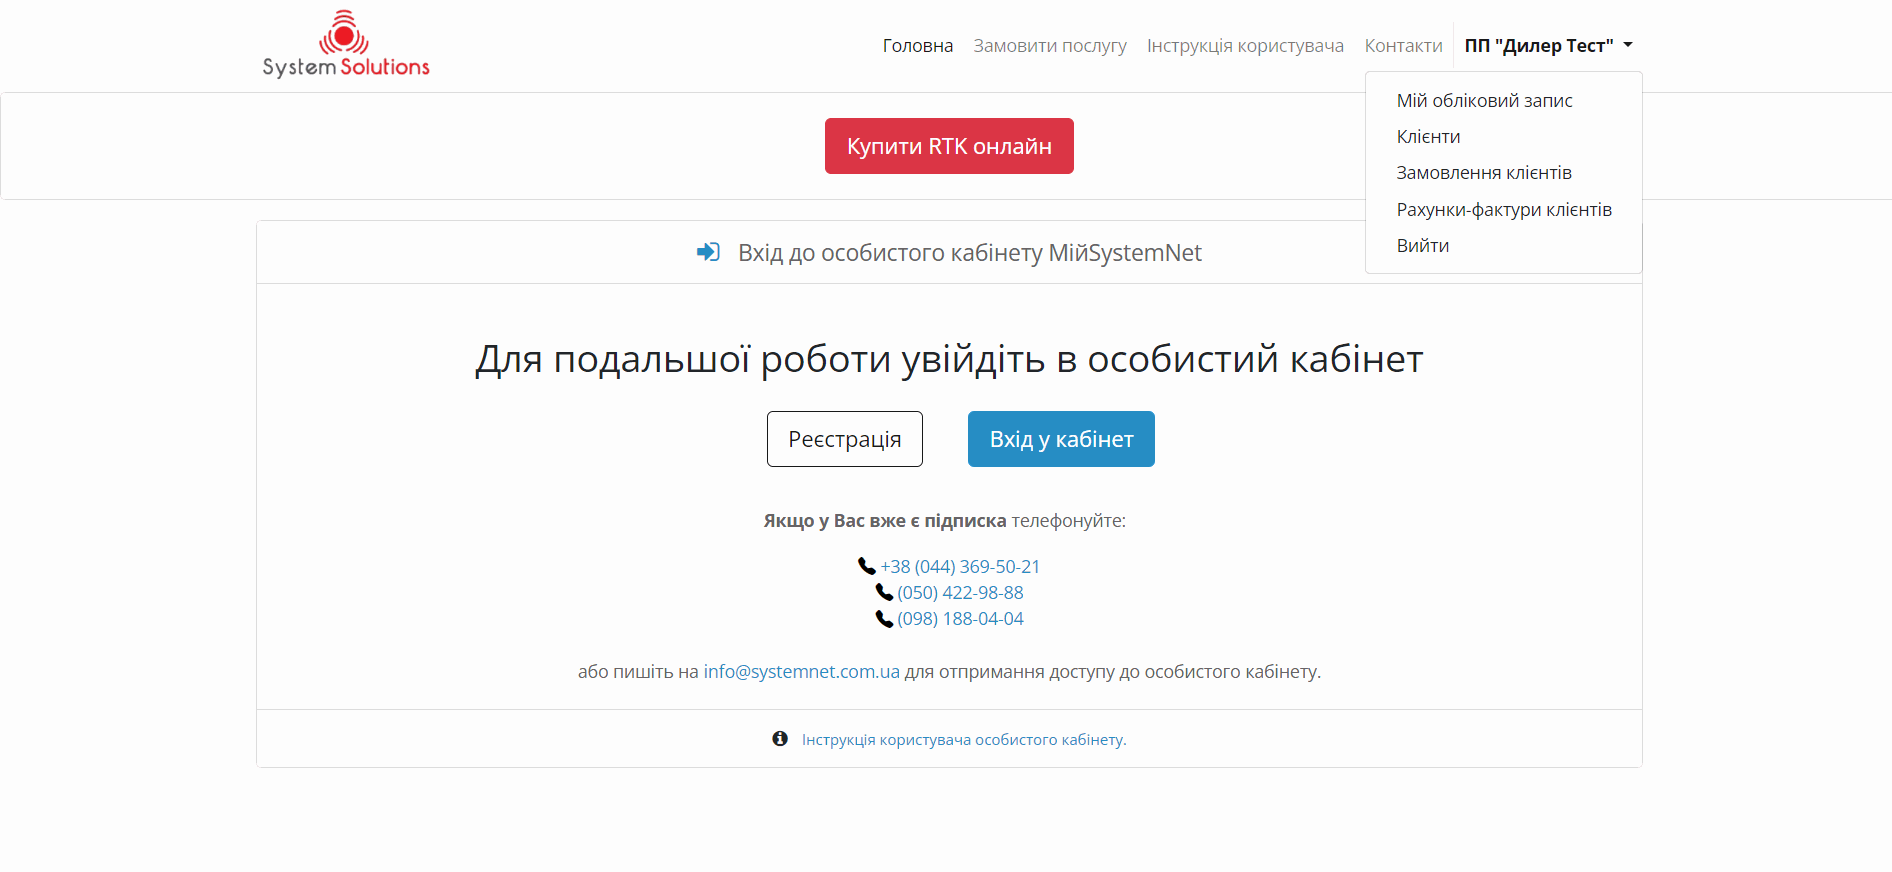The height and width of the screenshot is (872, 1892).
Task: Select Клієнти from the dropdown menu
Action: [1428, 137]
